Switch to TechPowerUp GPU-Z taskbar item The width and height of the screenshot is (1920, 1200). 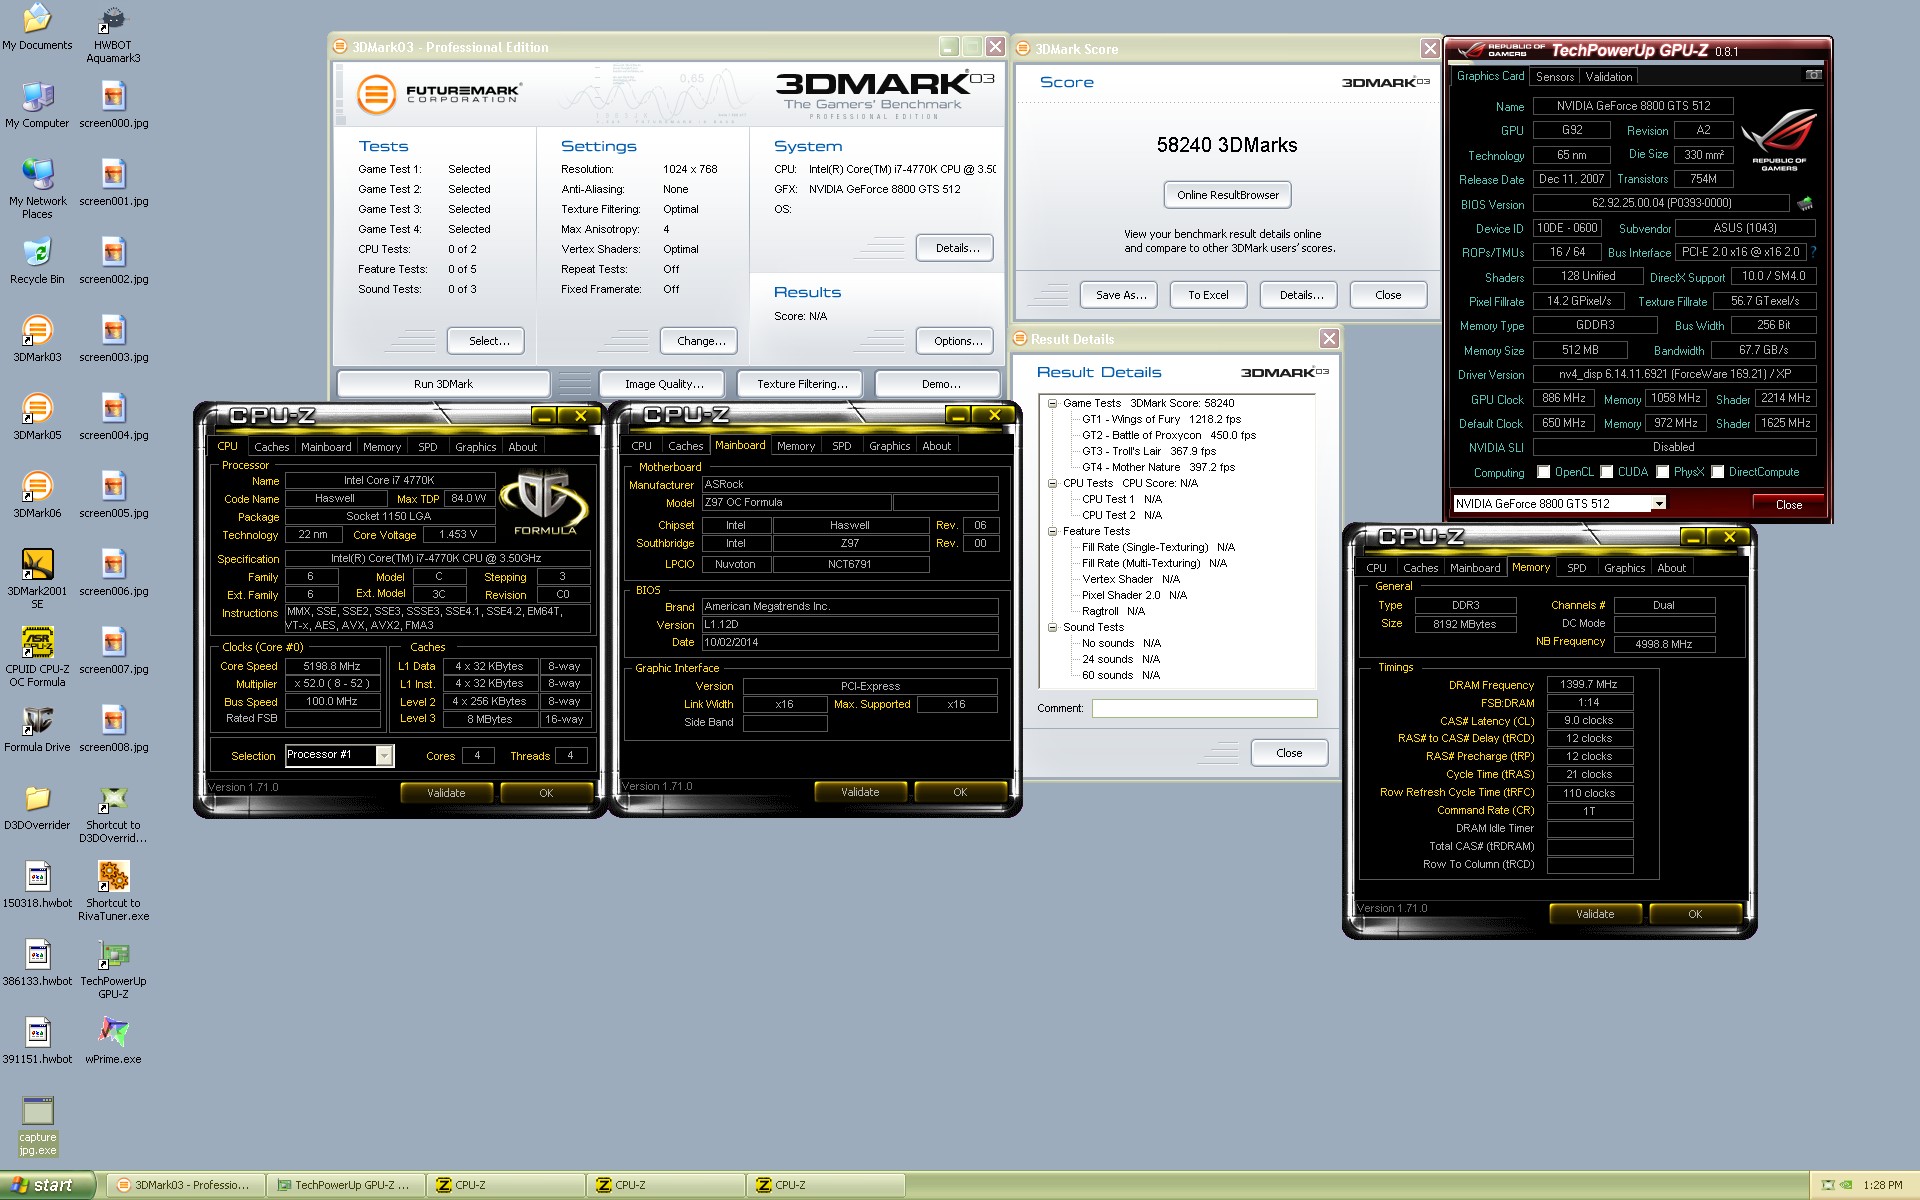click(x=345, y=1185)
